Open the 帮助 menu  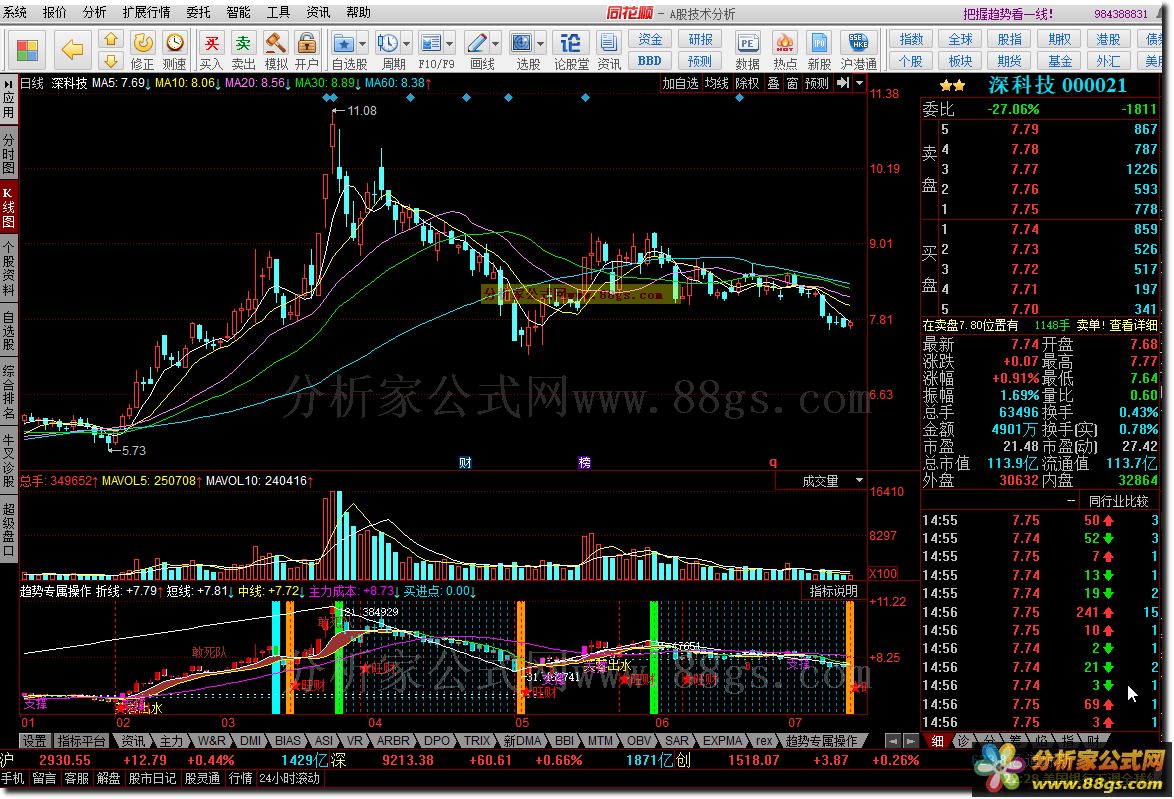358,12
